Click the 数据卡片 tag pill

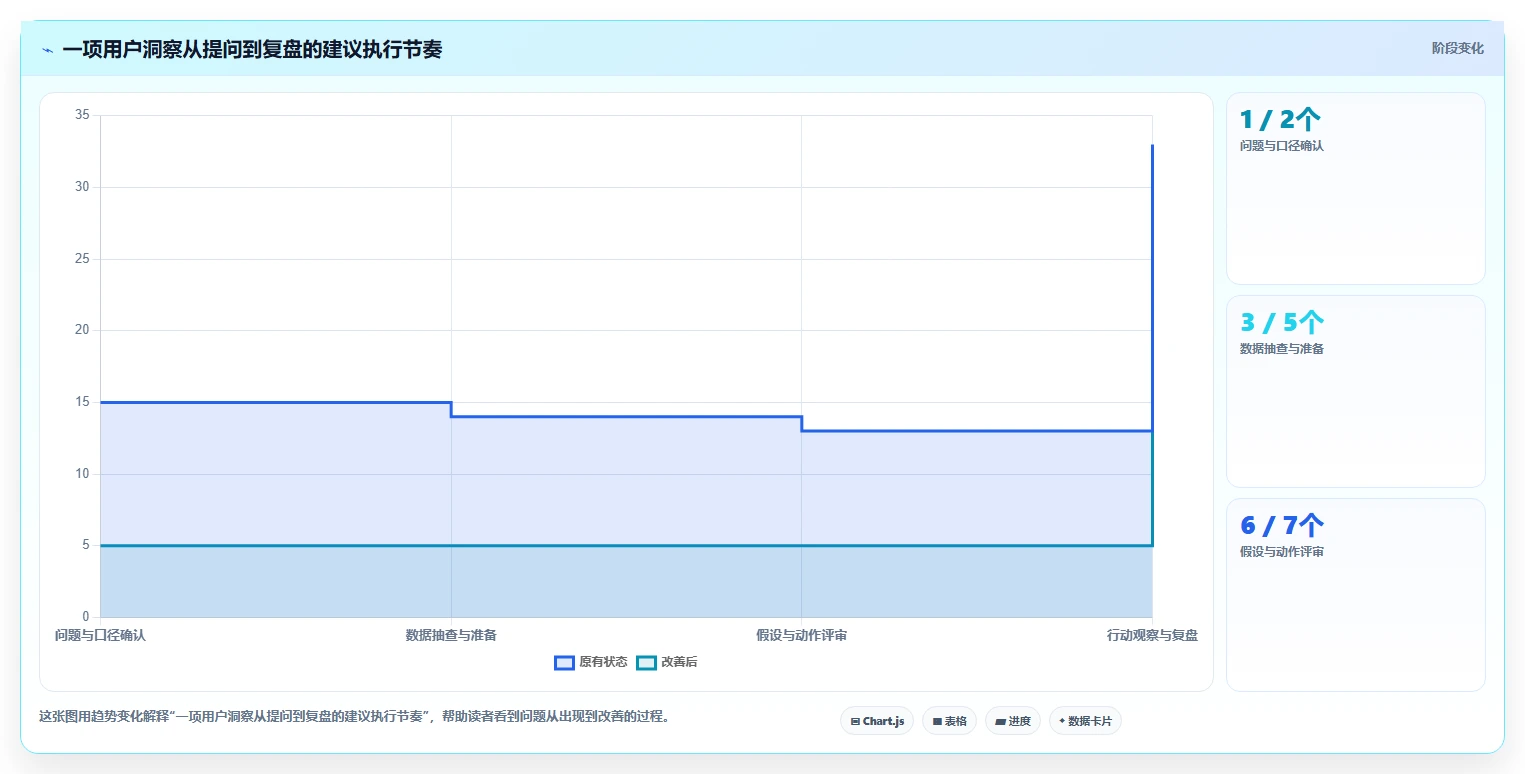click(x=1085, y=721)
